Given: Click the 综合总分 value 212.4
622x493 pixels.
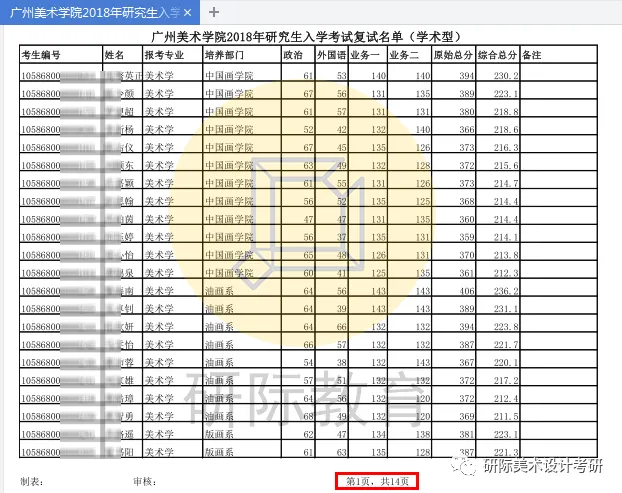Looking at the screenshot, I should click(x=506, y=399).
